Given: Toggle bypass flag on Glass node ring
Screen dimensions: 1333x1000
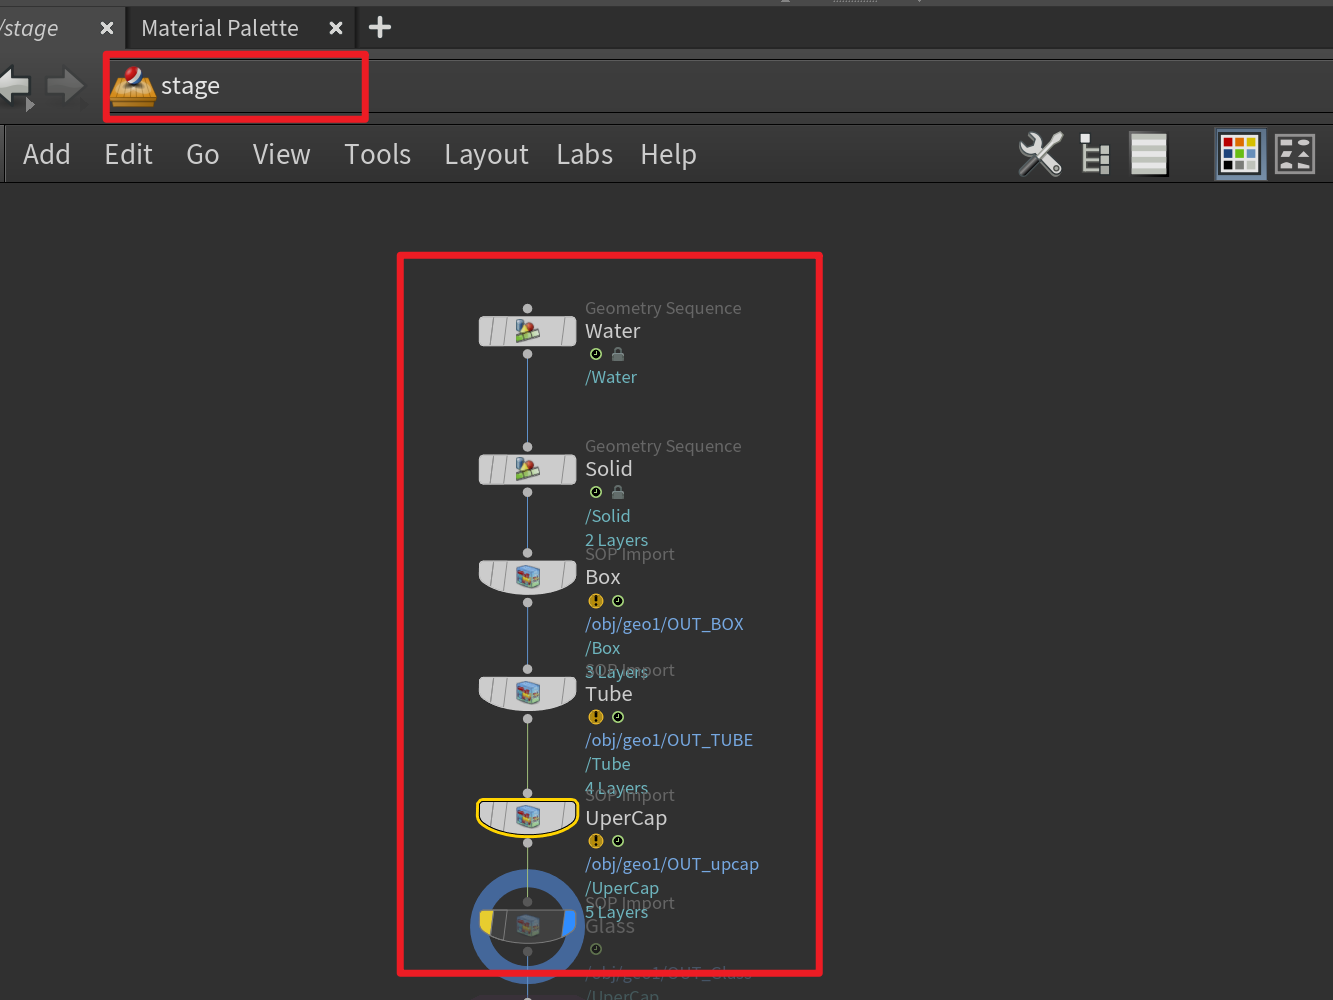Looking at the screenshot, I should [487, 924].
